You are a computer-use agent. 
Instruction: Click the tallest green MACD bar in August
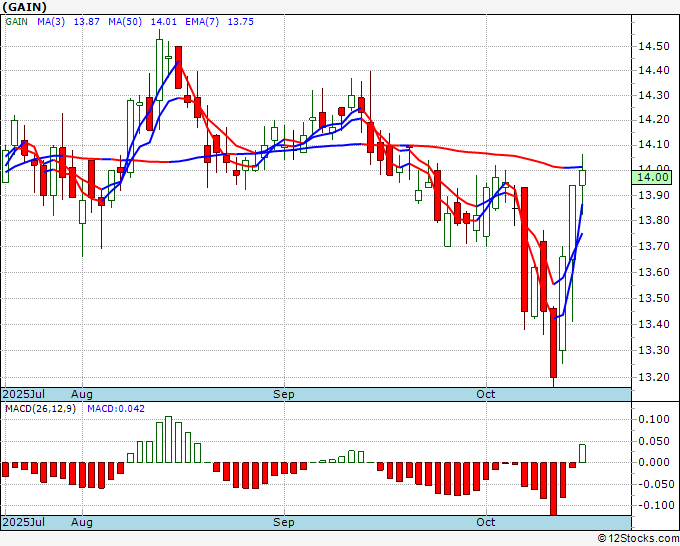[x=168, y=439]
